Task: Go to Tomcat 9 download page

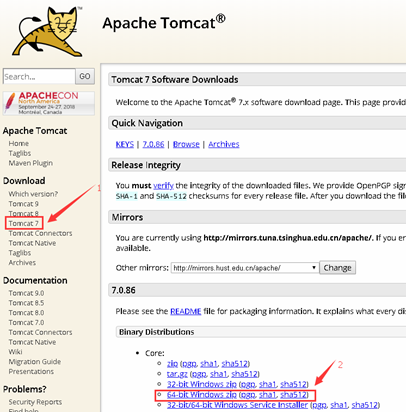Action: 23,204
